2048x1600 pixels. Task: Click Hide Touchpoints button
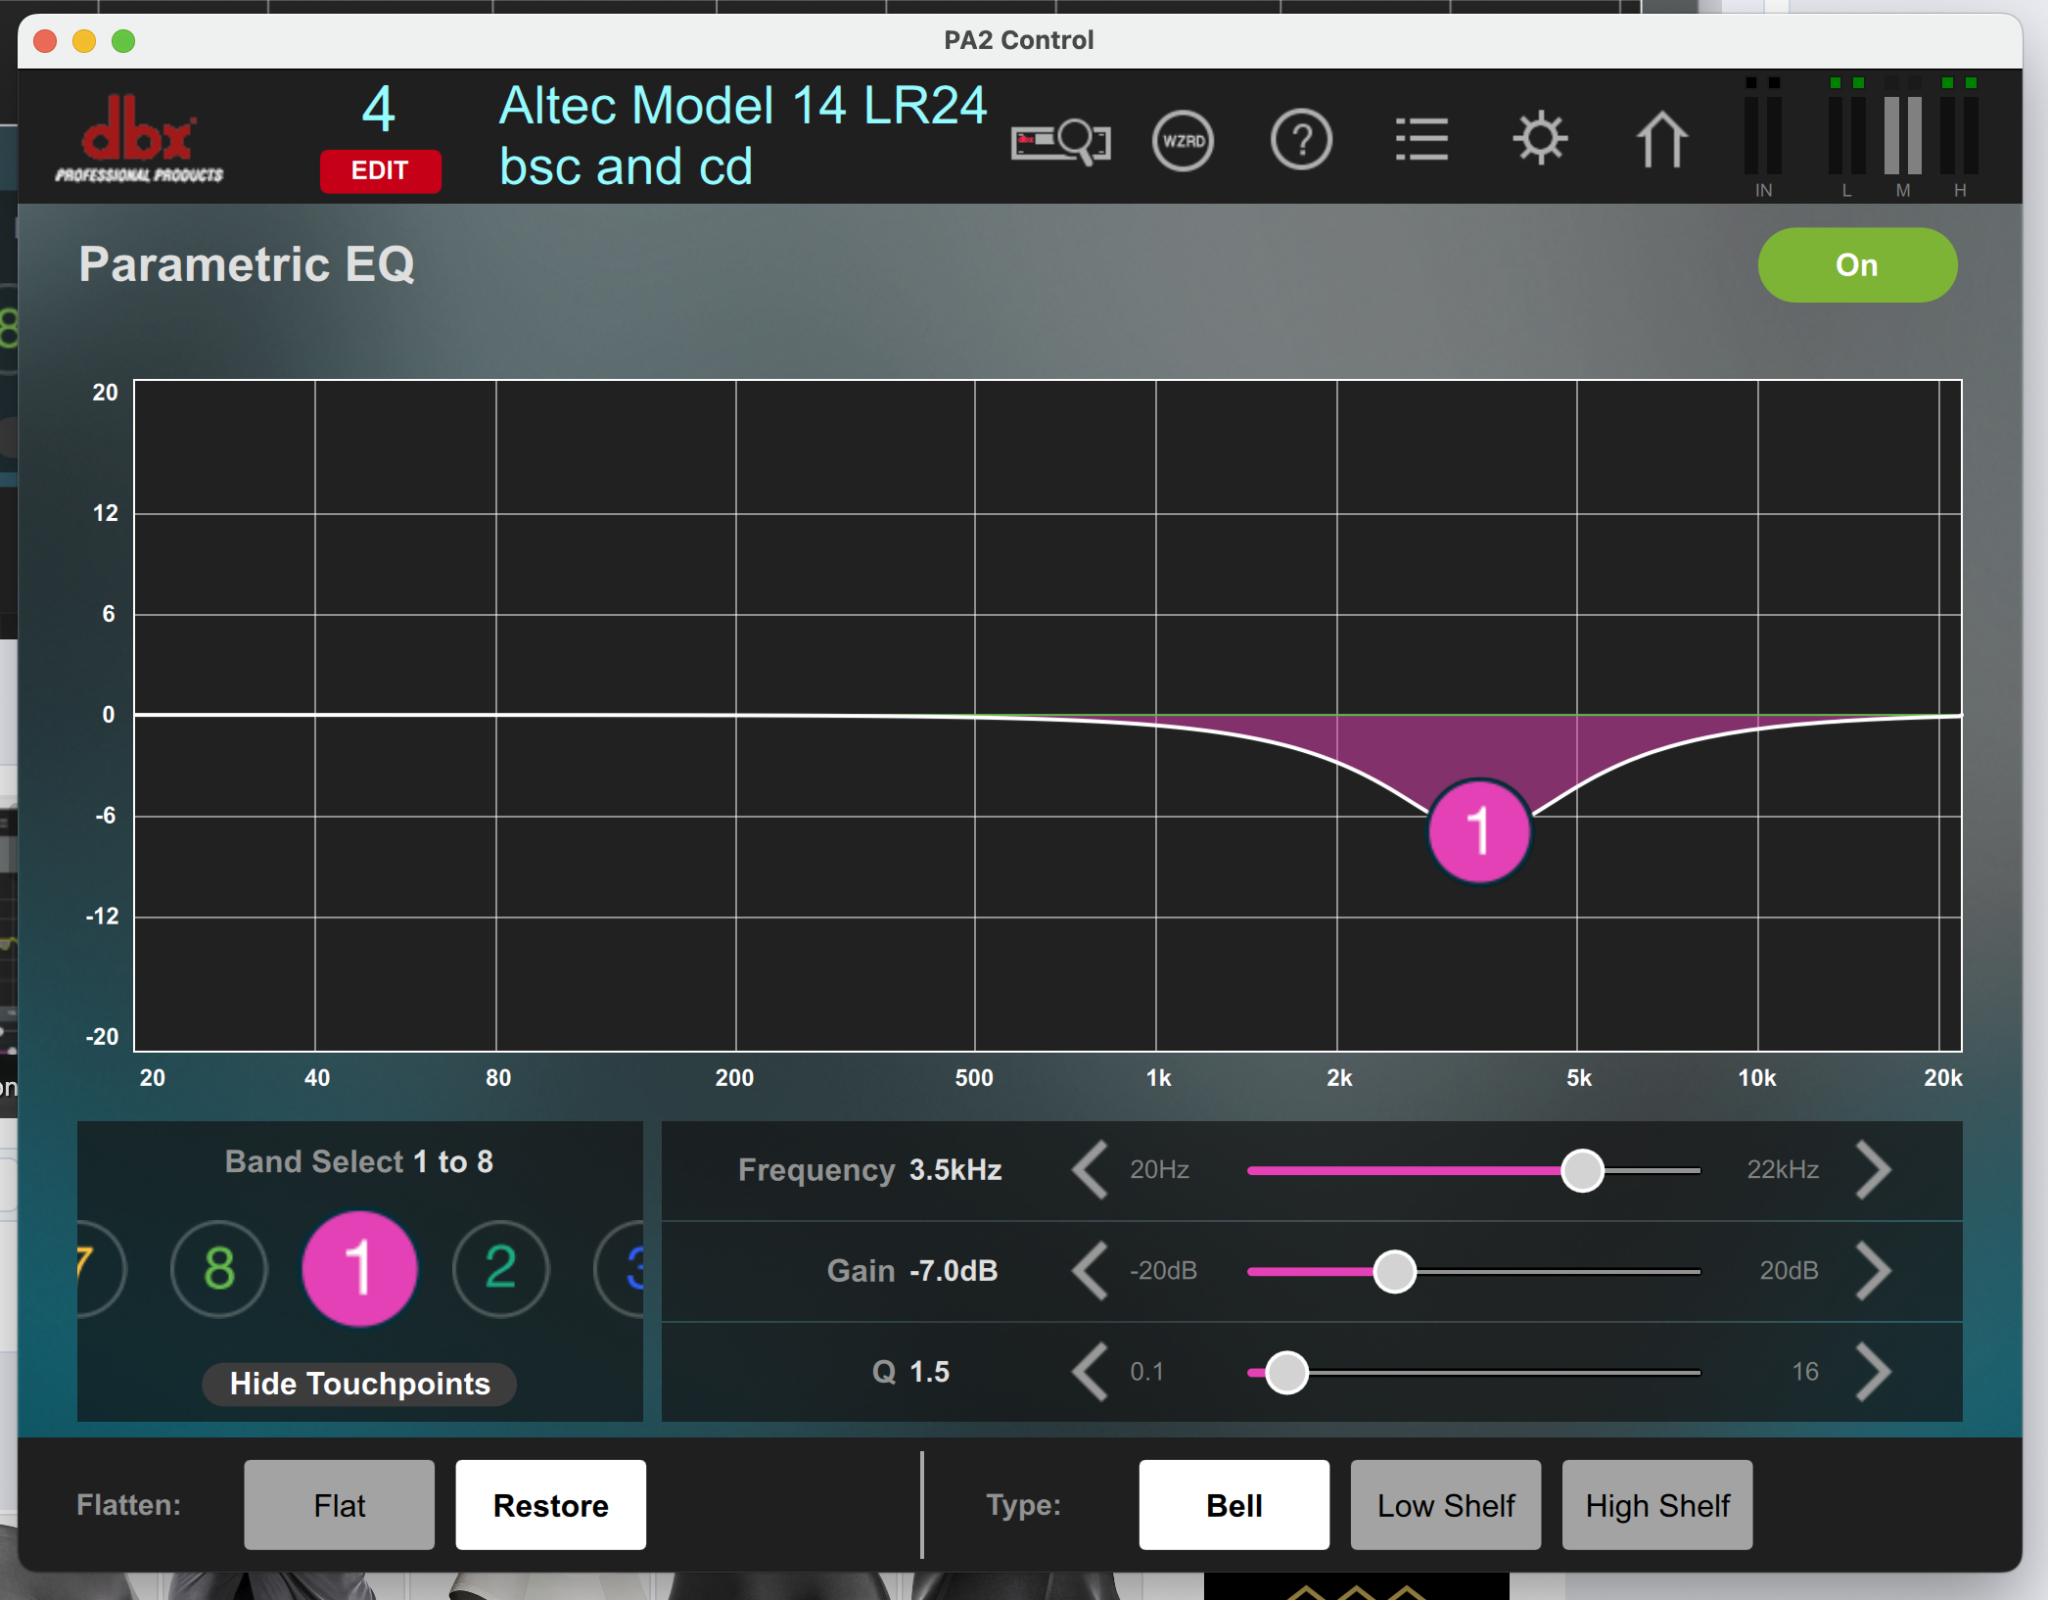click(x=359, y=1384)
